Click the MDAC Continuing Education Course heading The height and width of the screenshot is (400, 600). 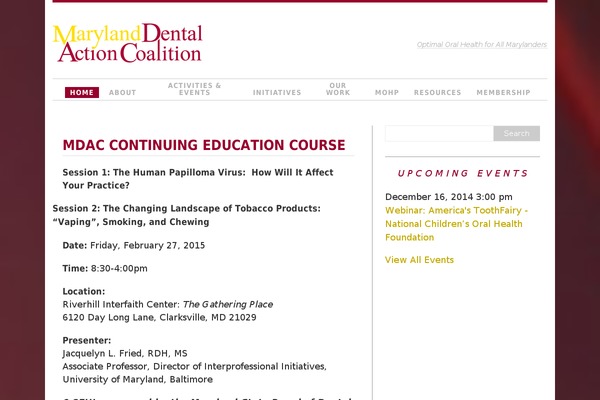click(x=204, y=145)
